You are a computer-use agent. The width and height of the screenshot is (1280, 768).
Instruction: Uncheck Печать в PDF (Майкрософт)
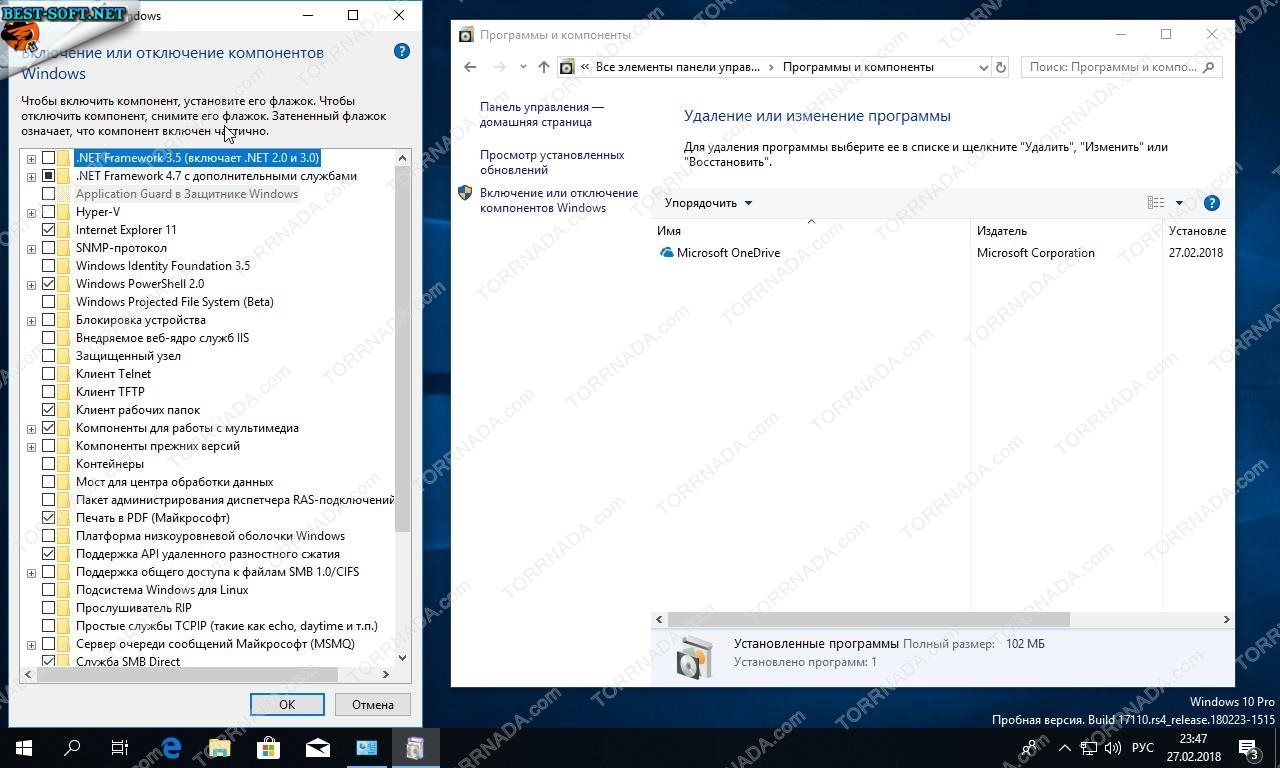pyautogui.click(x=48, y=518)
